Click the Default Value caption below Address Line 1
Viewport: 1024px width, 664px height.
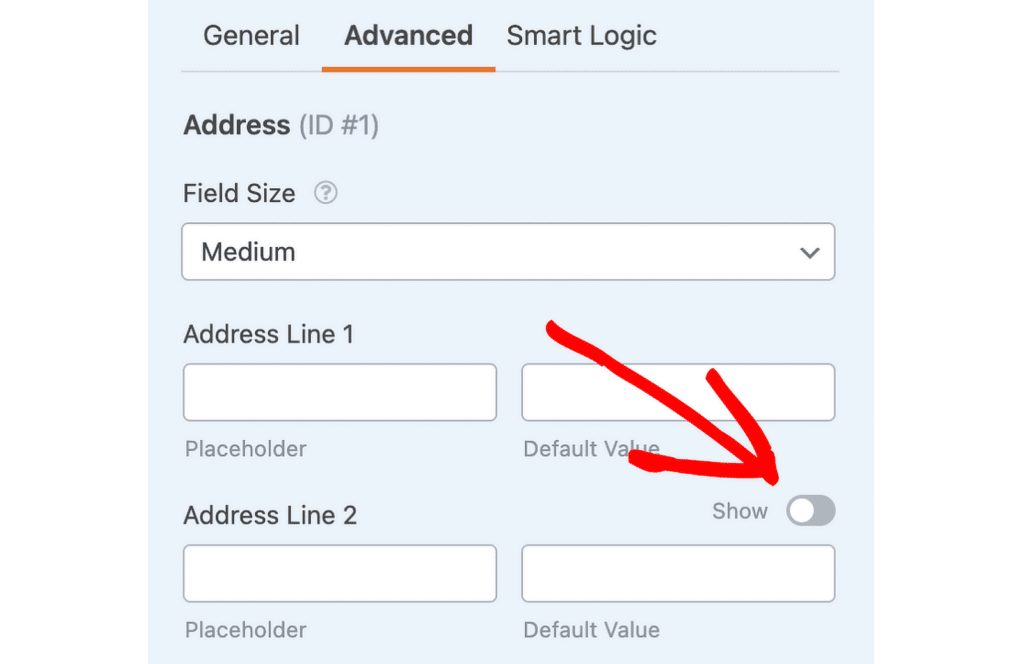coord(591,449)
